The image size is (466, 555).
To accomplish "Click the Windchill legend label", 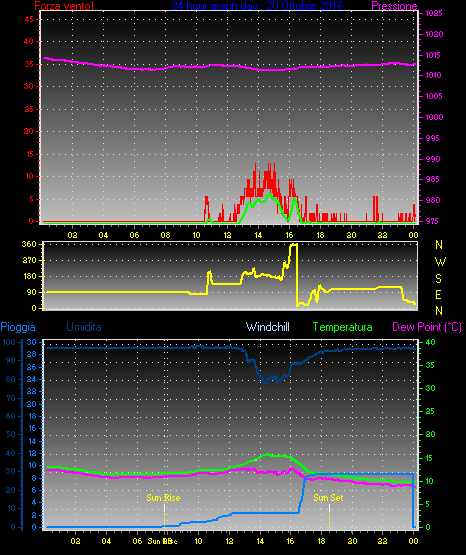I will tap(268, 327).
